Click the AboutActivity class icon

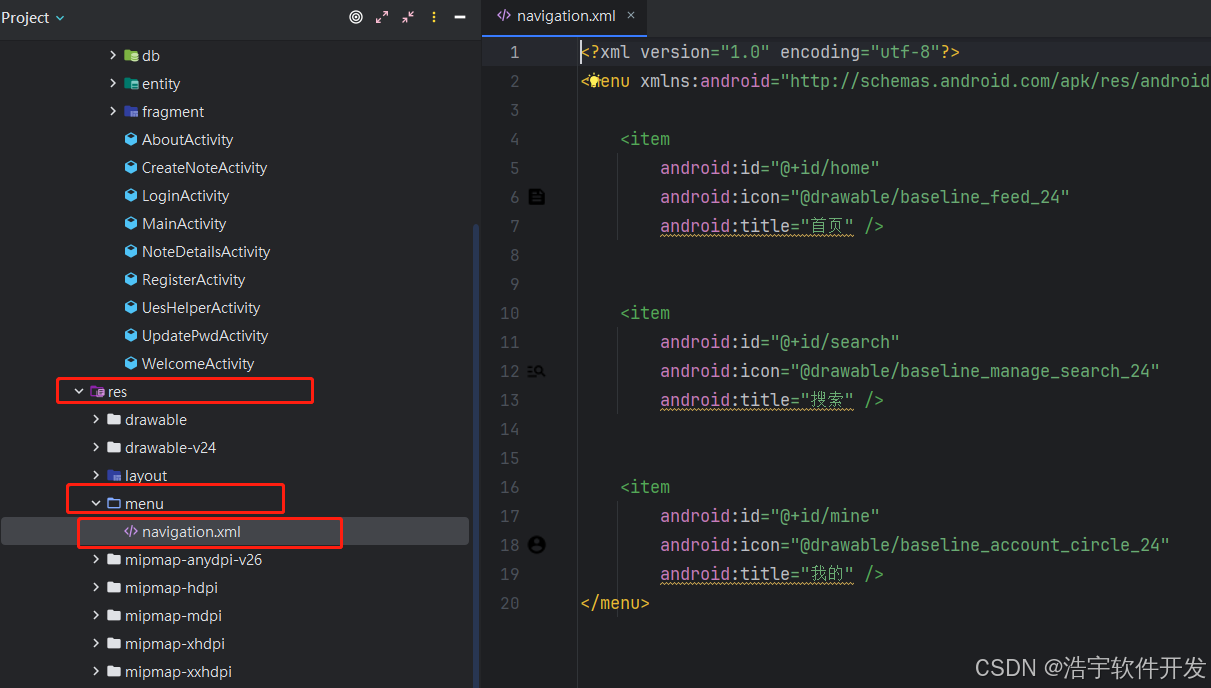pyautogui.click(x=131, y=140)
